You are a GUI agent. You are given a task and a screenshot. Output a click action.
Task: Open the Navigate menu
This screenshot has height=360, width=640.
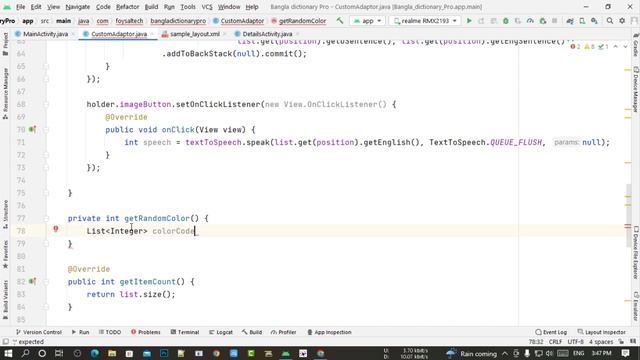(x=78, y=7)
